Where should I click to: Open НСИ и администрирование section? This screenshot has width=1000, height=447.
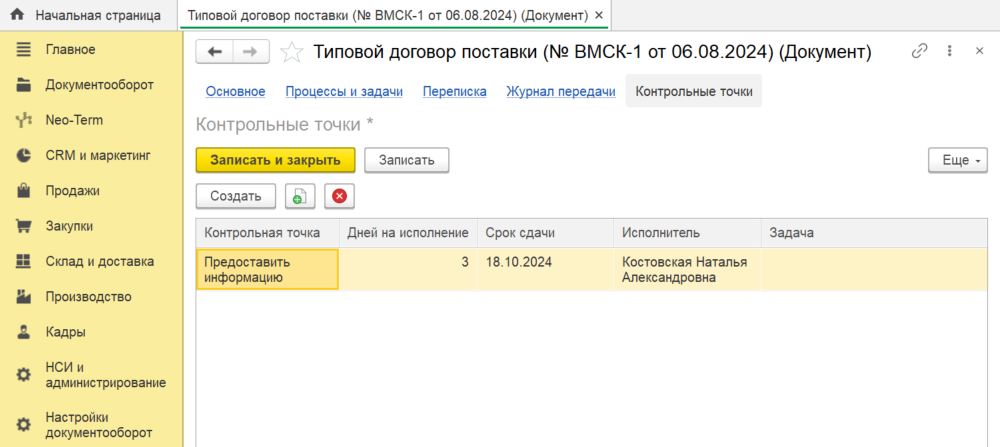105,375
